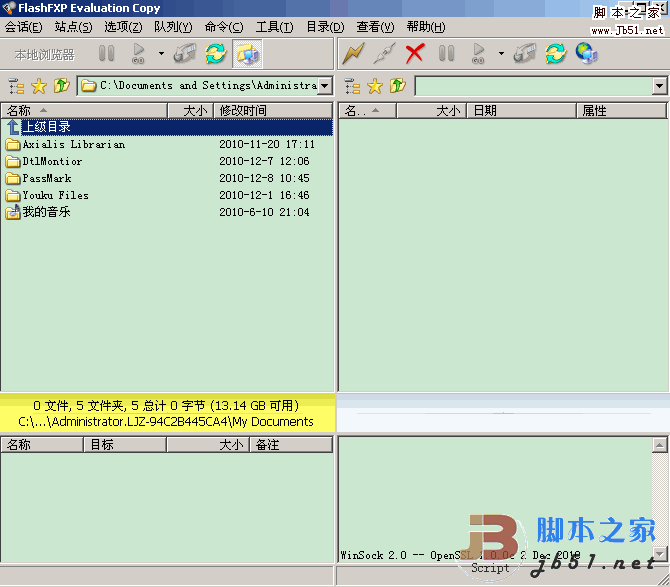Open the 选项(Z) menu
This screenshot has width=670, height=587.
[123, 27]
